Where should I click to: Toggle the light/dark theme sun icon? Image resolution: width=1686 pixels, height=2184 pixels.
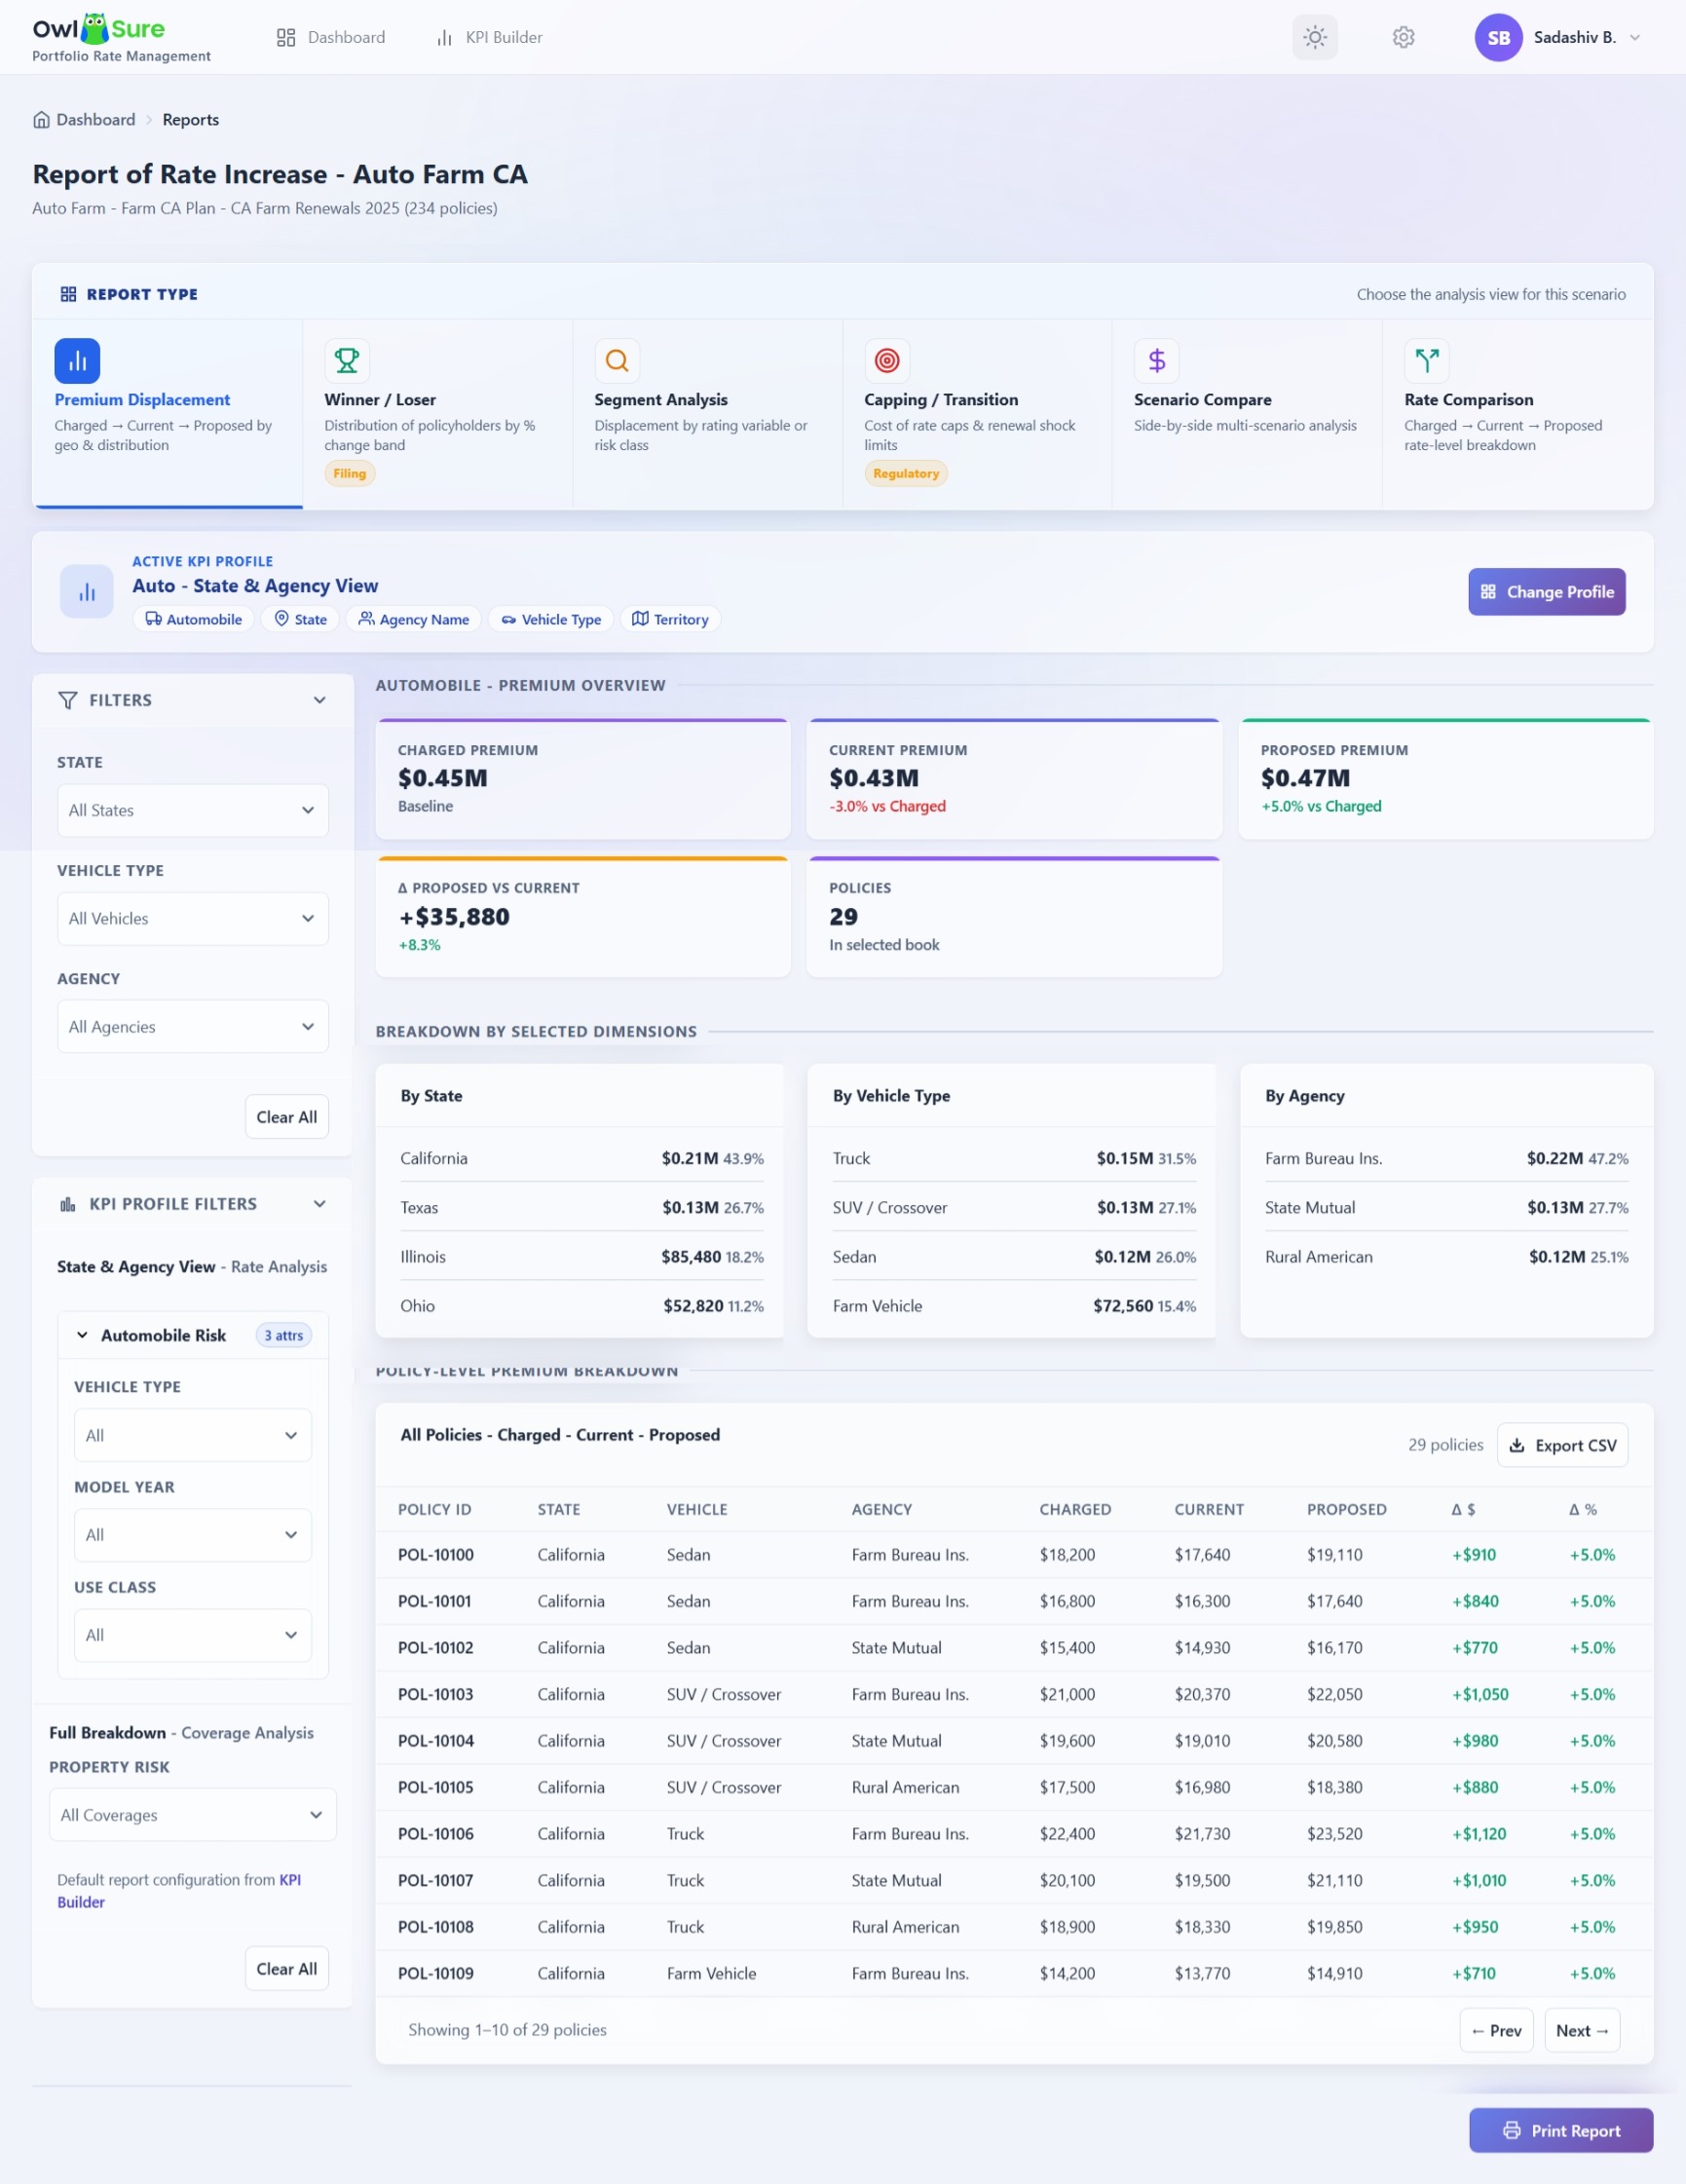(1315, 37)
